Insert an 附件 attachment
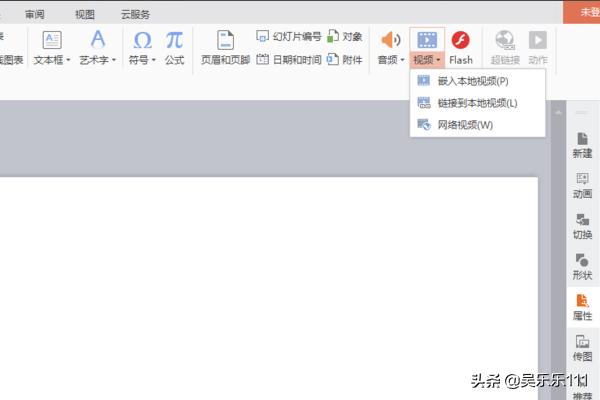600x400 pixels. [345, 60]
